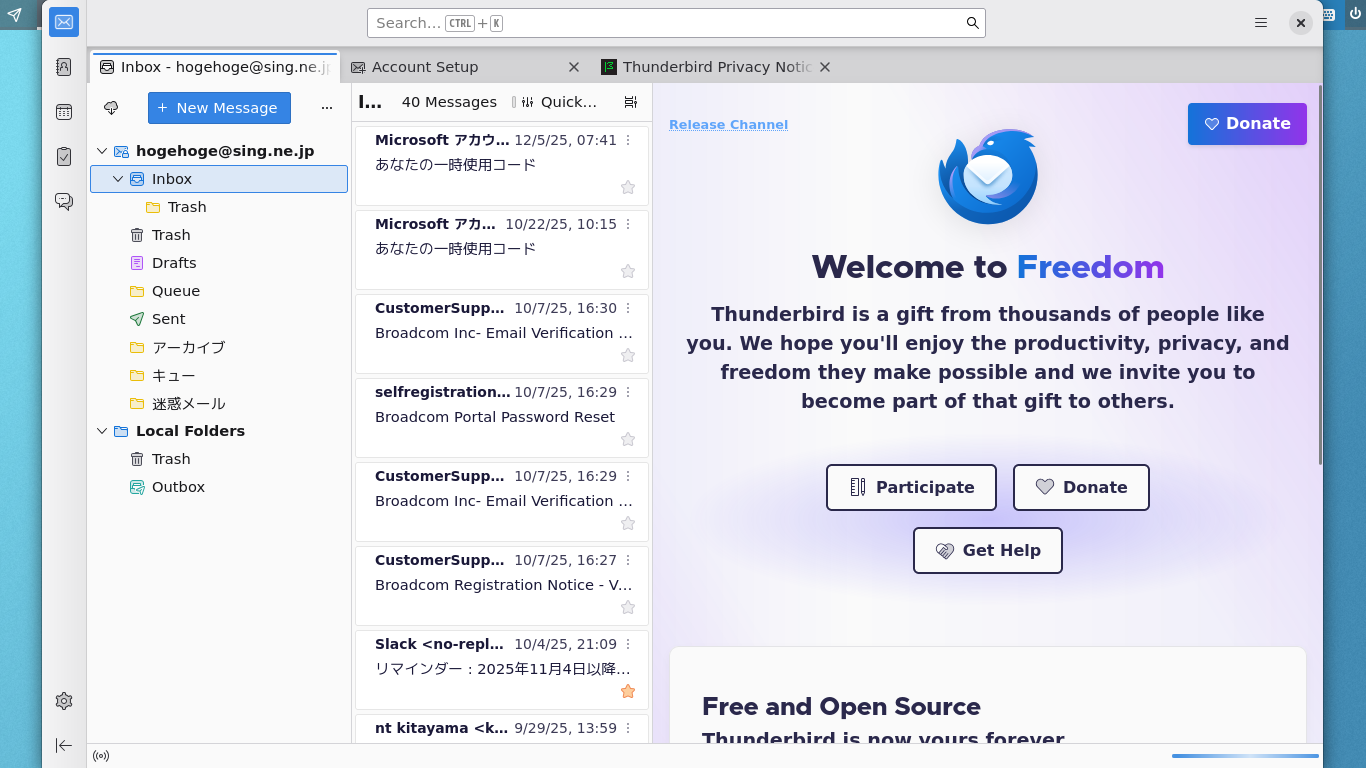Open more menu for Slack message

[x=628, y=644]
